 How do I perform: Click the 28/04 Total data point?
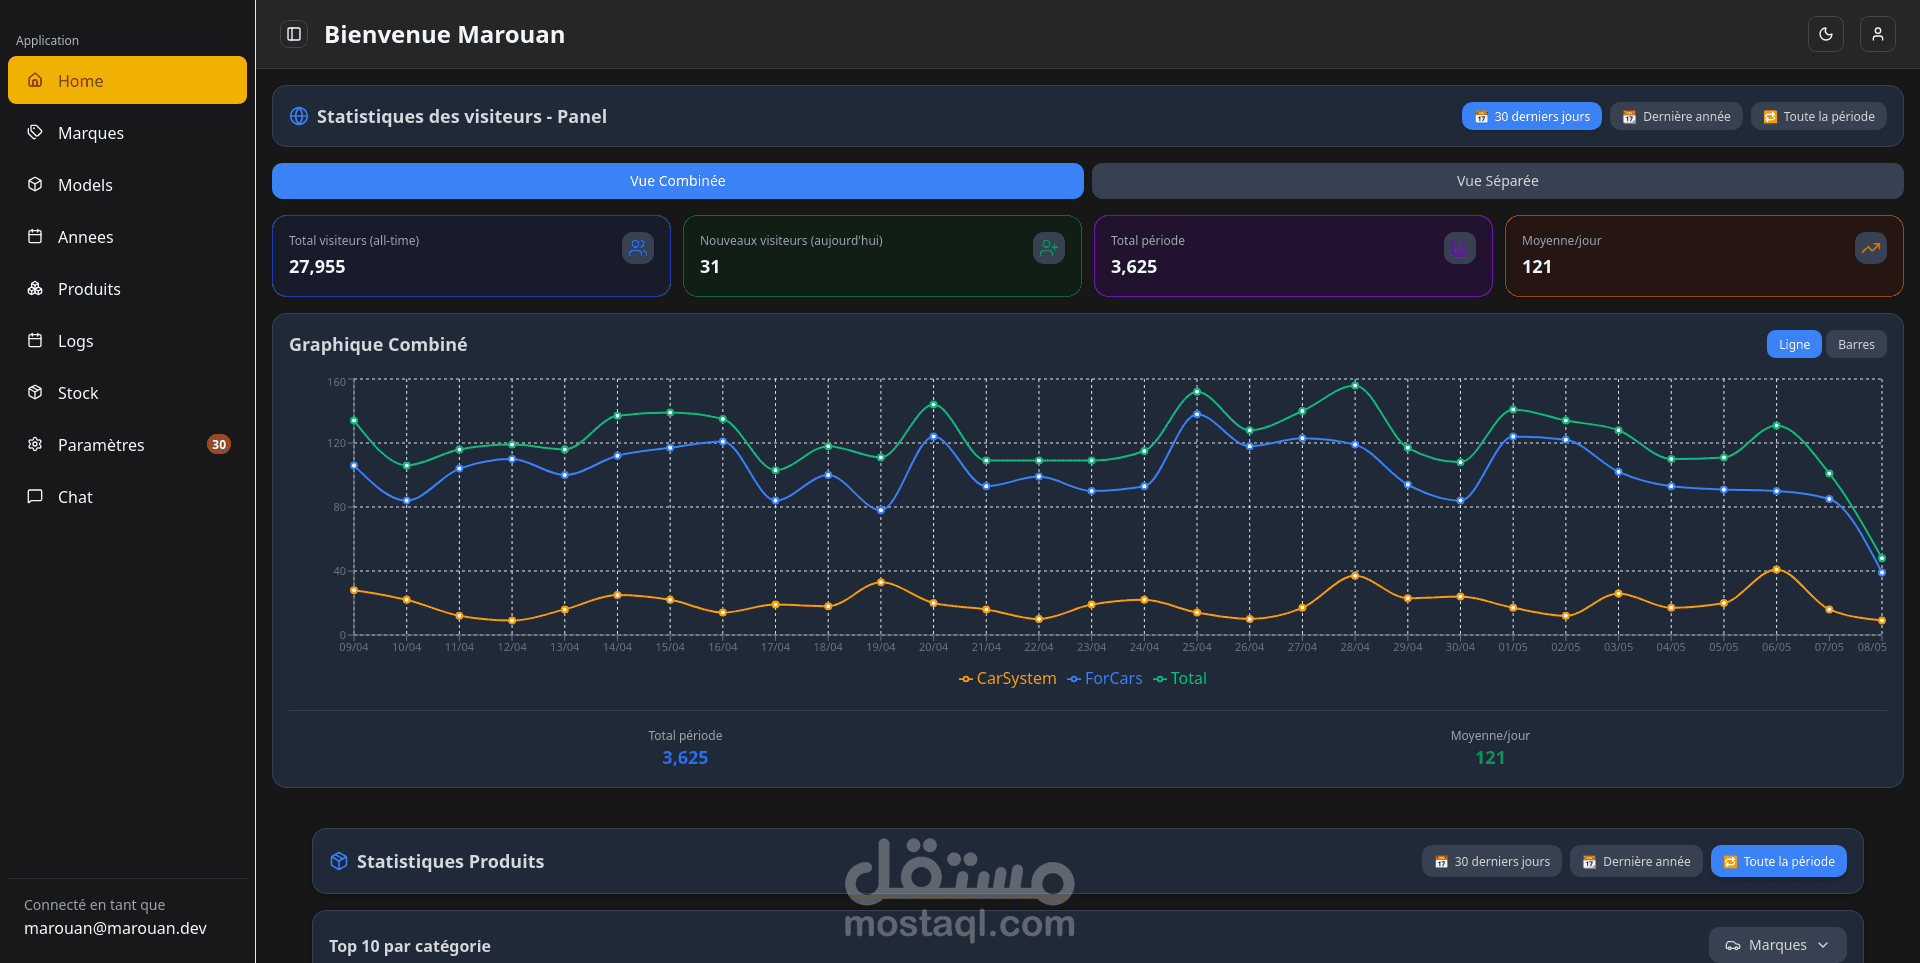coord(1355,385)
